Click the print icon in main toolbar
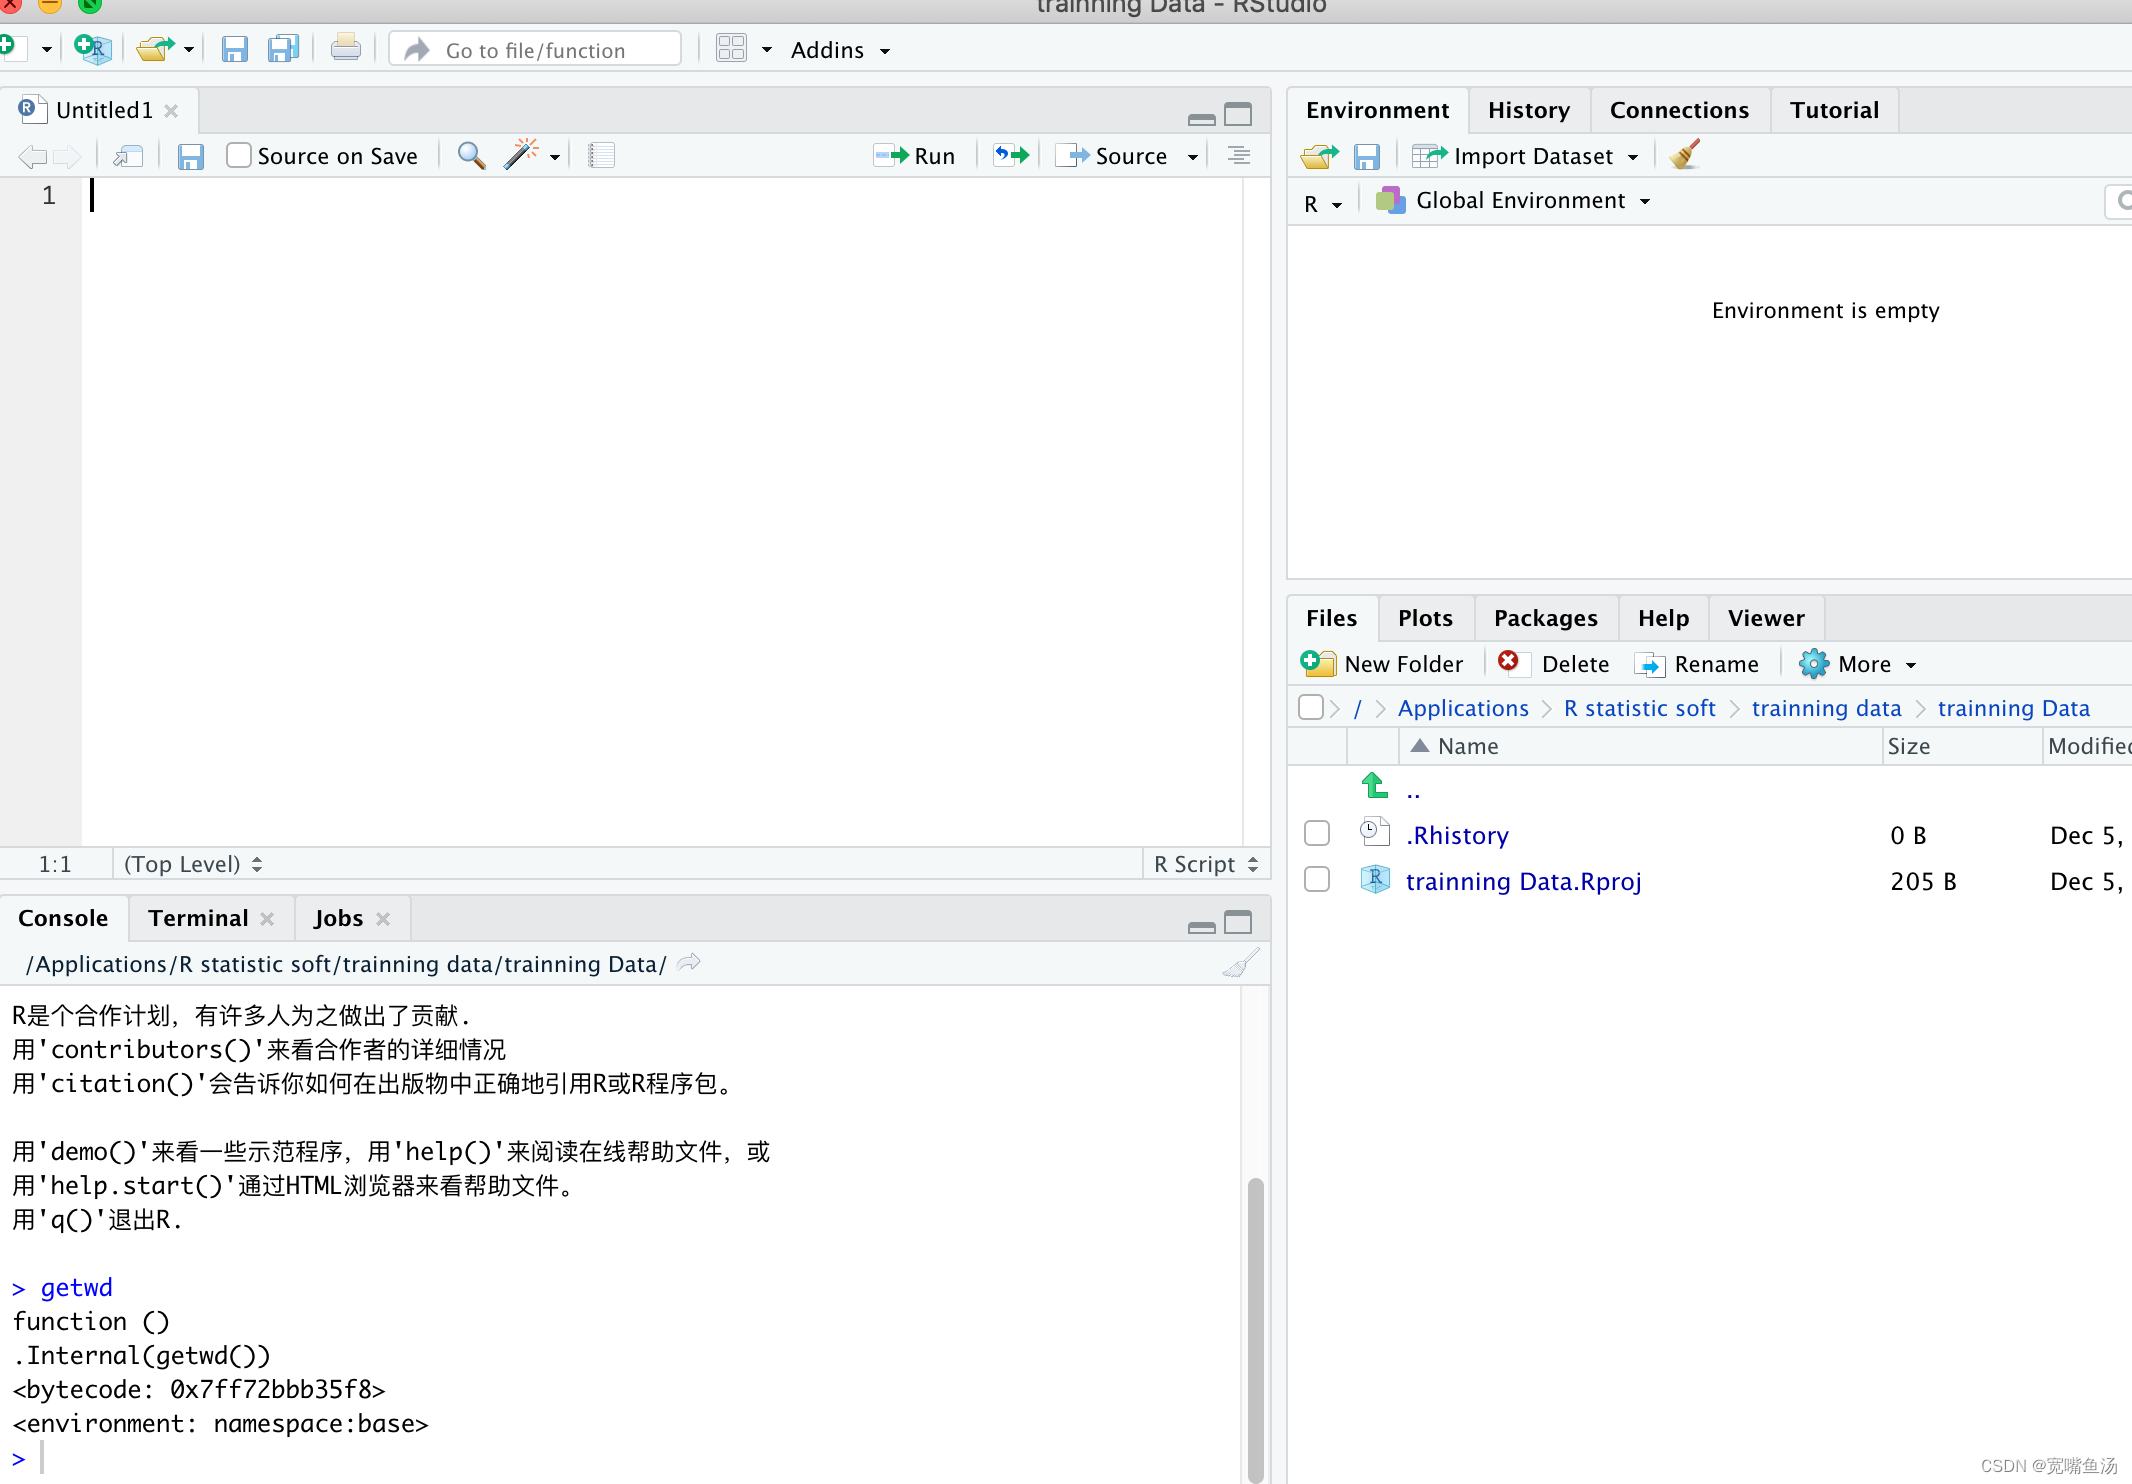The width and height of the screenshot is (2132, 1484). 346,48
